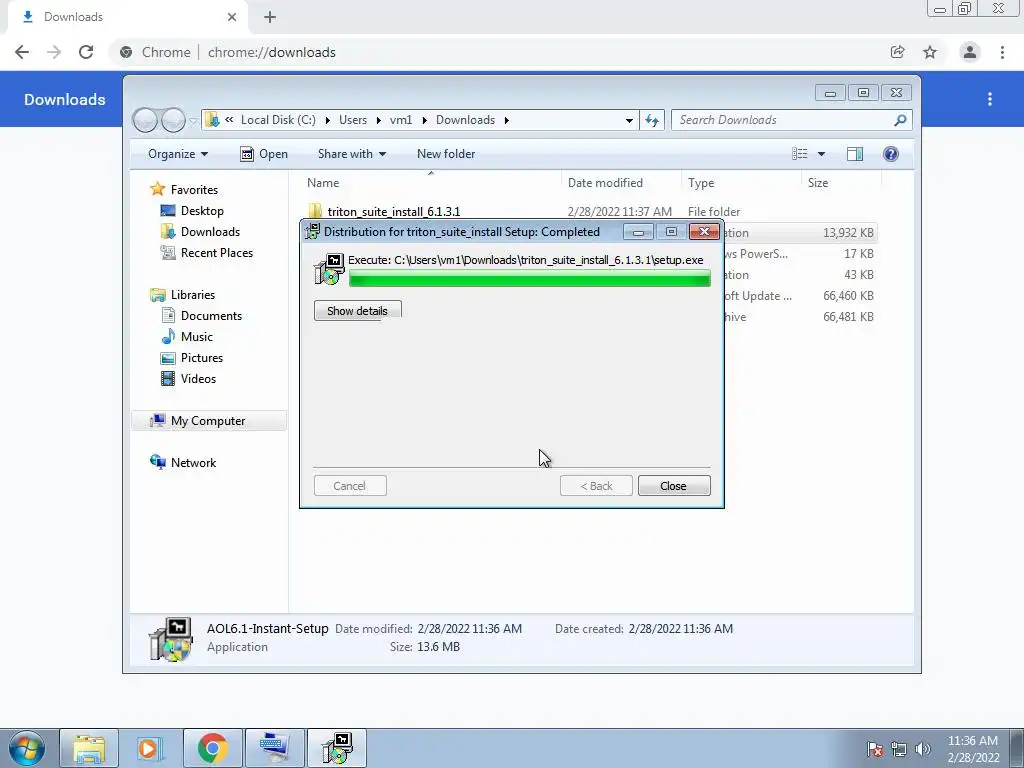Click the AOL6.1-Instant-Setup icon in details pane
This screenshot has height=768, width=1024.
pos(170,639)
